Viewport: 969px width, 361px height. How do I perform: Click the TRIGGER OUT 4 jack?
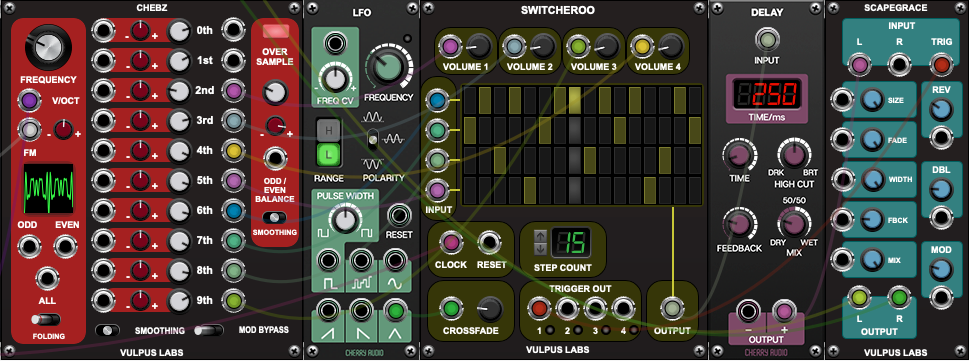[x=624, y=308]
